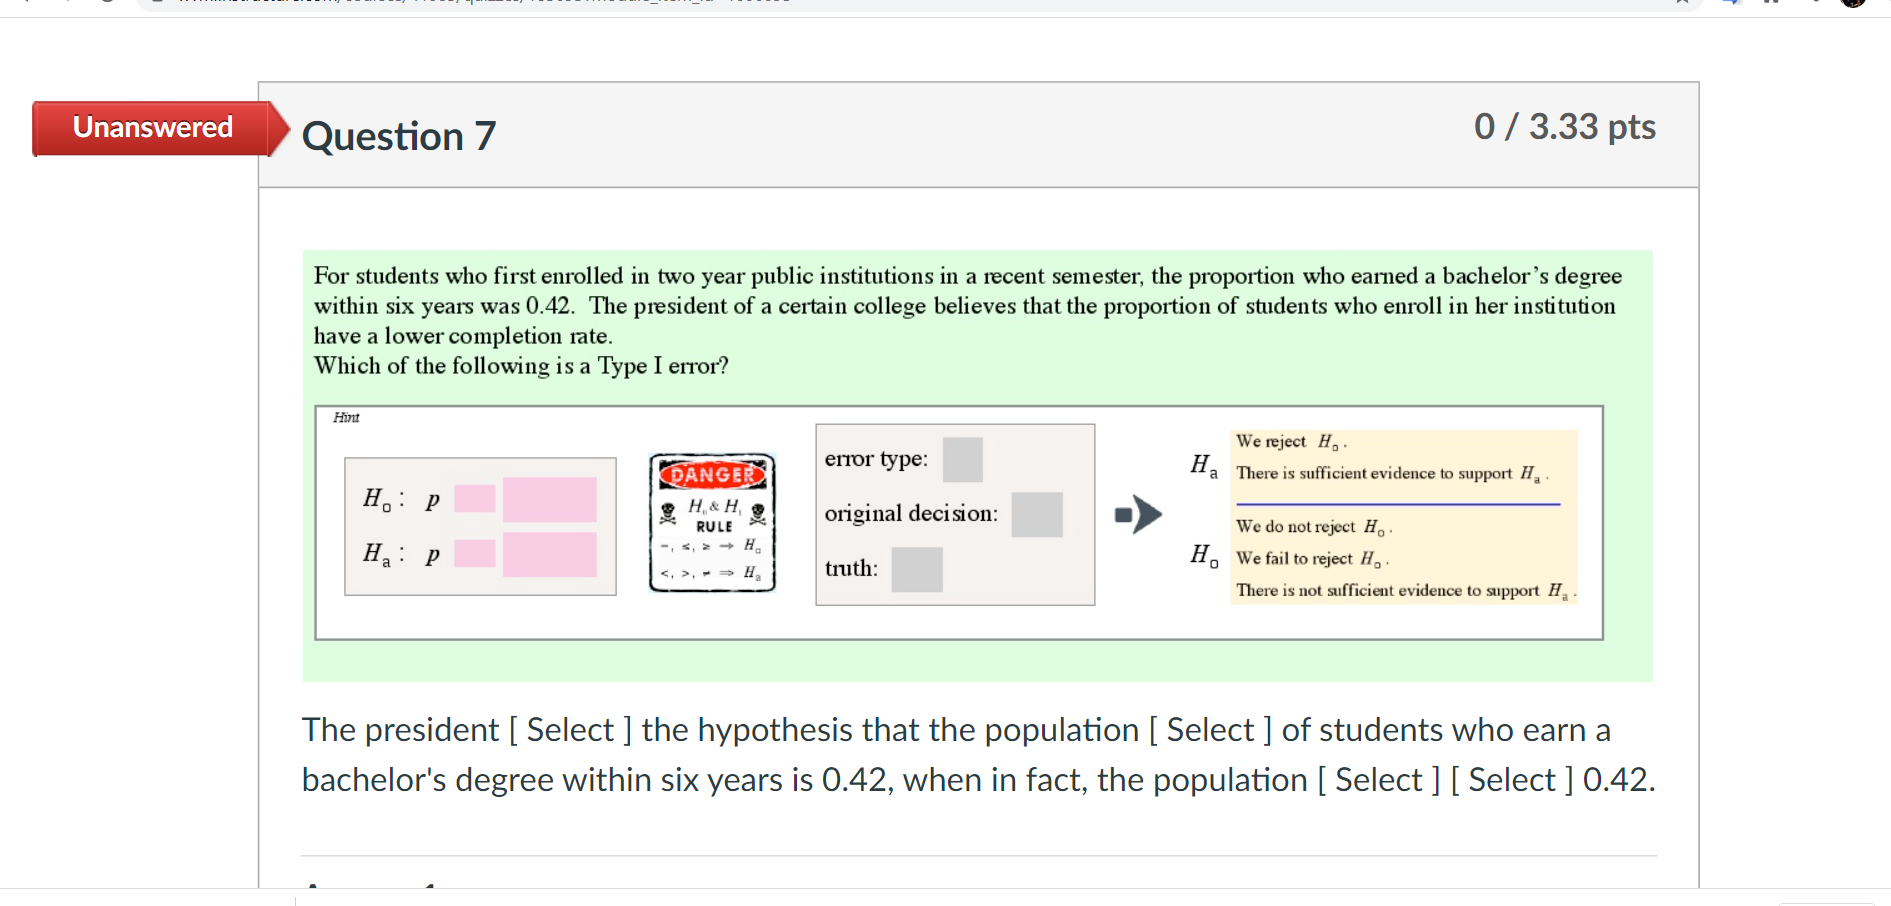Open the last Select dropdown before final 0.42

1511,780
